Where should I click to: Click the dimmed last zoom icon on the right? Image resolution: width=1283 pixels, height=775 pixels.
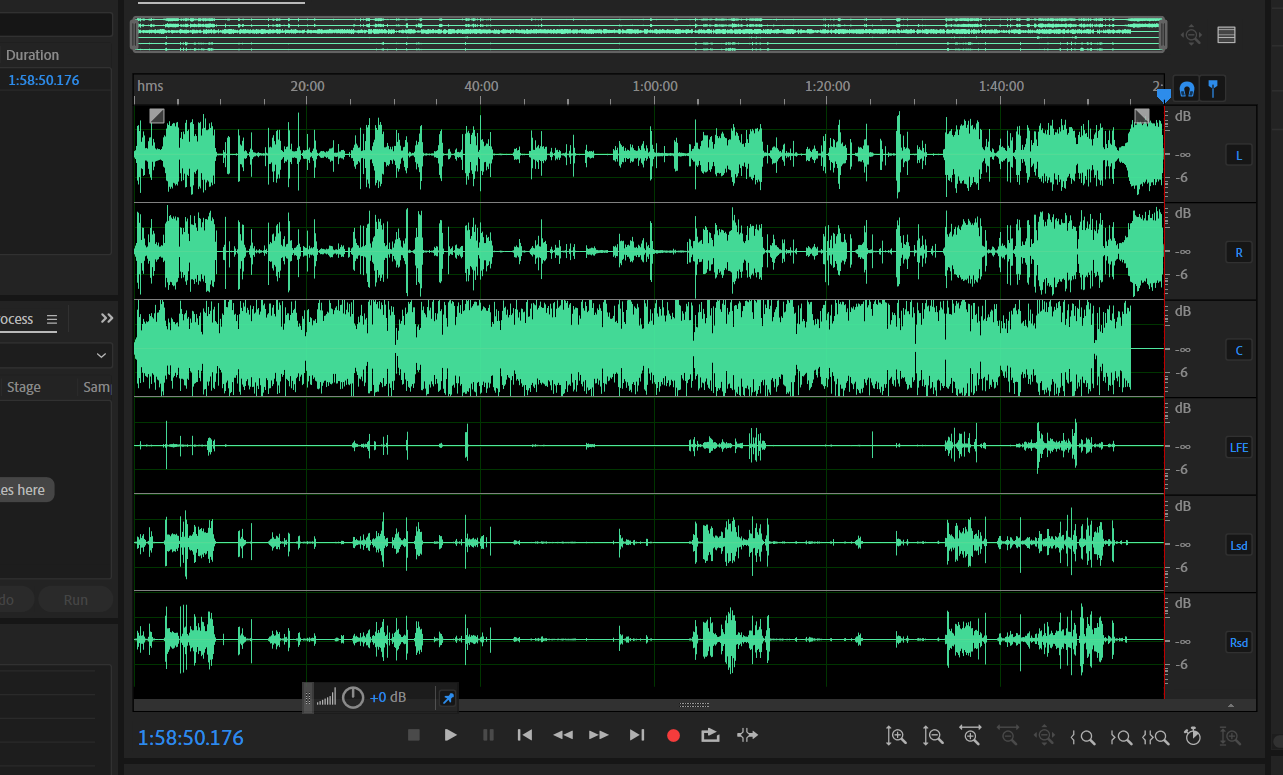point(1230,737)
